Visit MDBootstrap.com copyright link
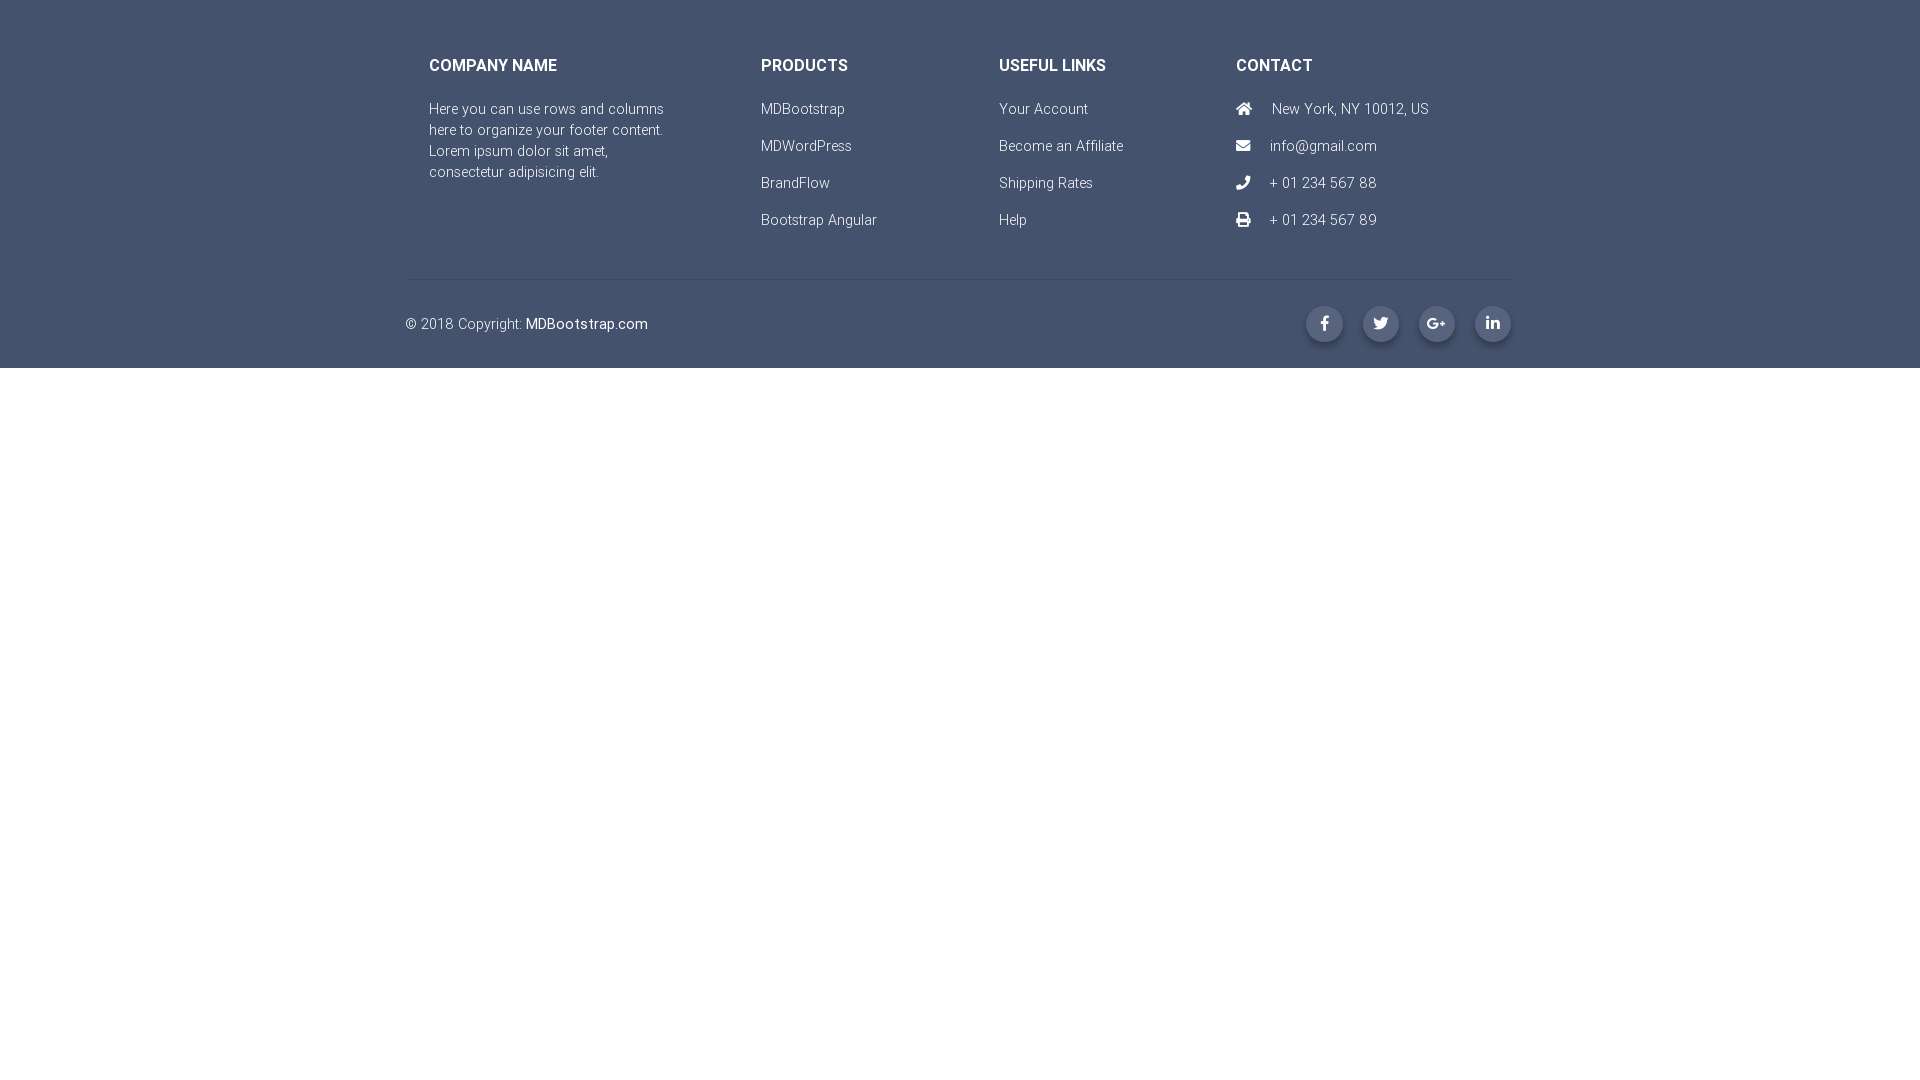 pos(586,324)
